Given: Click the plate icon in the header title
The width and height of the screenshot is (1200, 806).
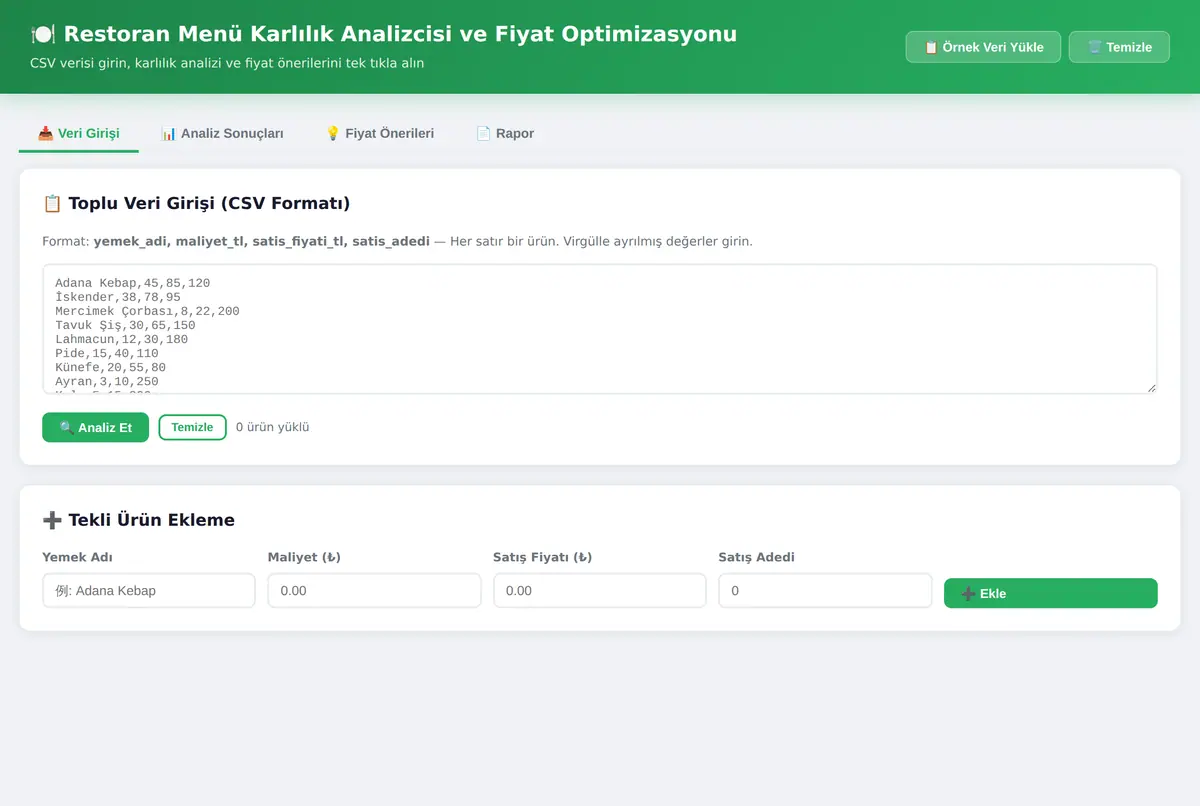Looking at the screenshot, I should 43,35.
